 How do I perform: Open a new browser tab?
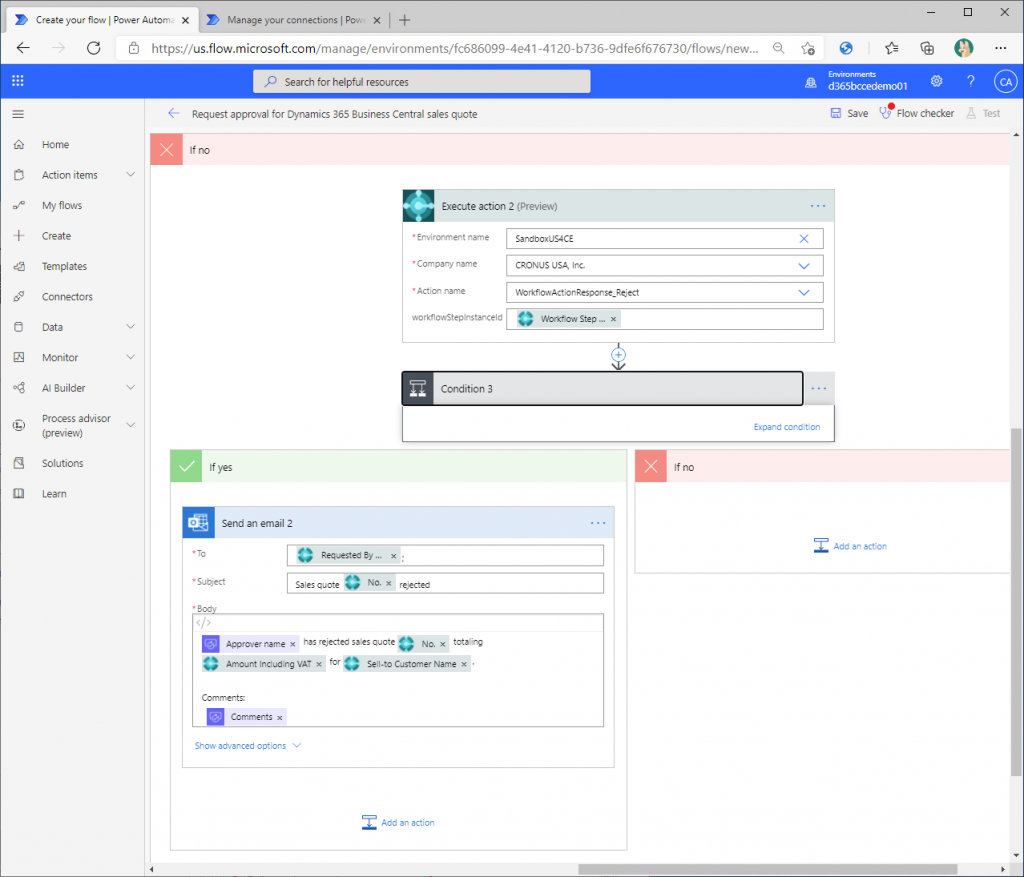click(x=404, y=20)
